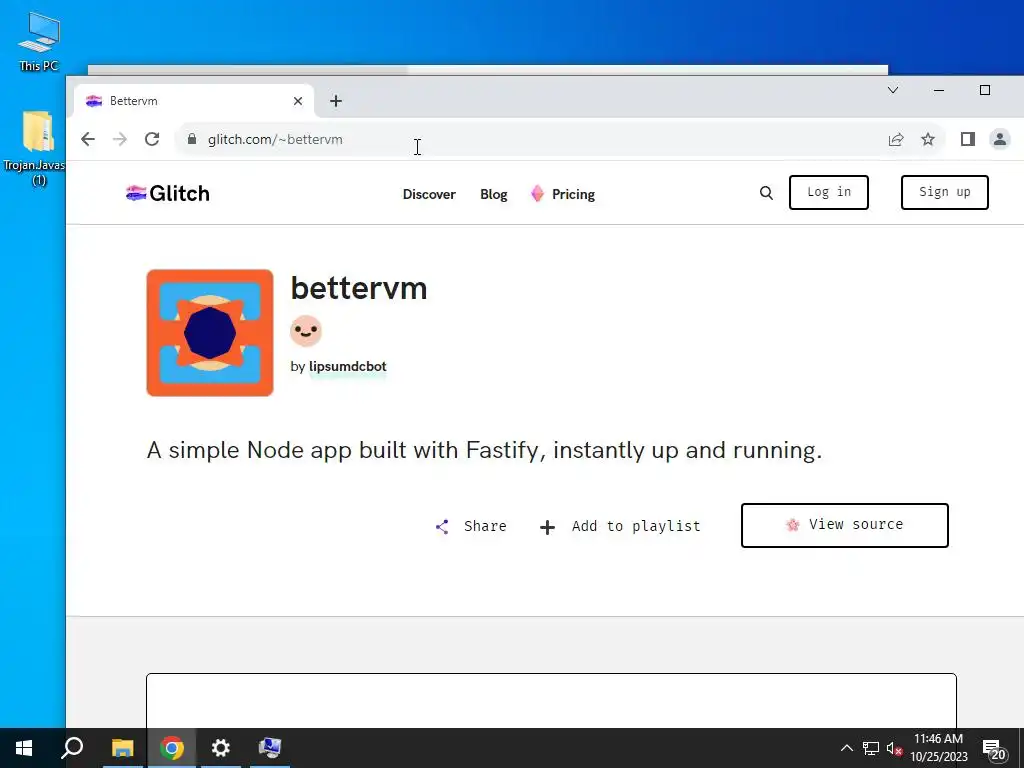Screen dimensions: 1024x768
Task: Open the Pricing page
Action: pyautogui.click(x=573, y=194)
